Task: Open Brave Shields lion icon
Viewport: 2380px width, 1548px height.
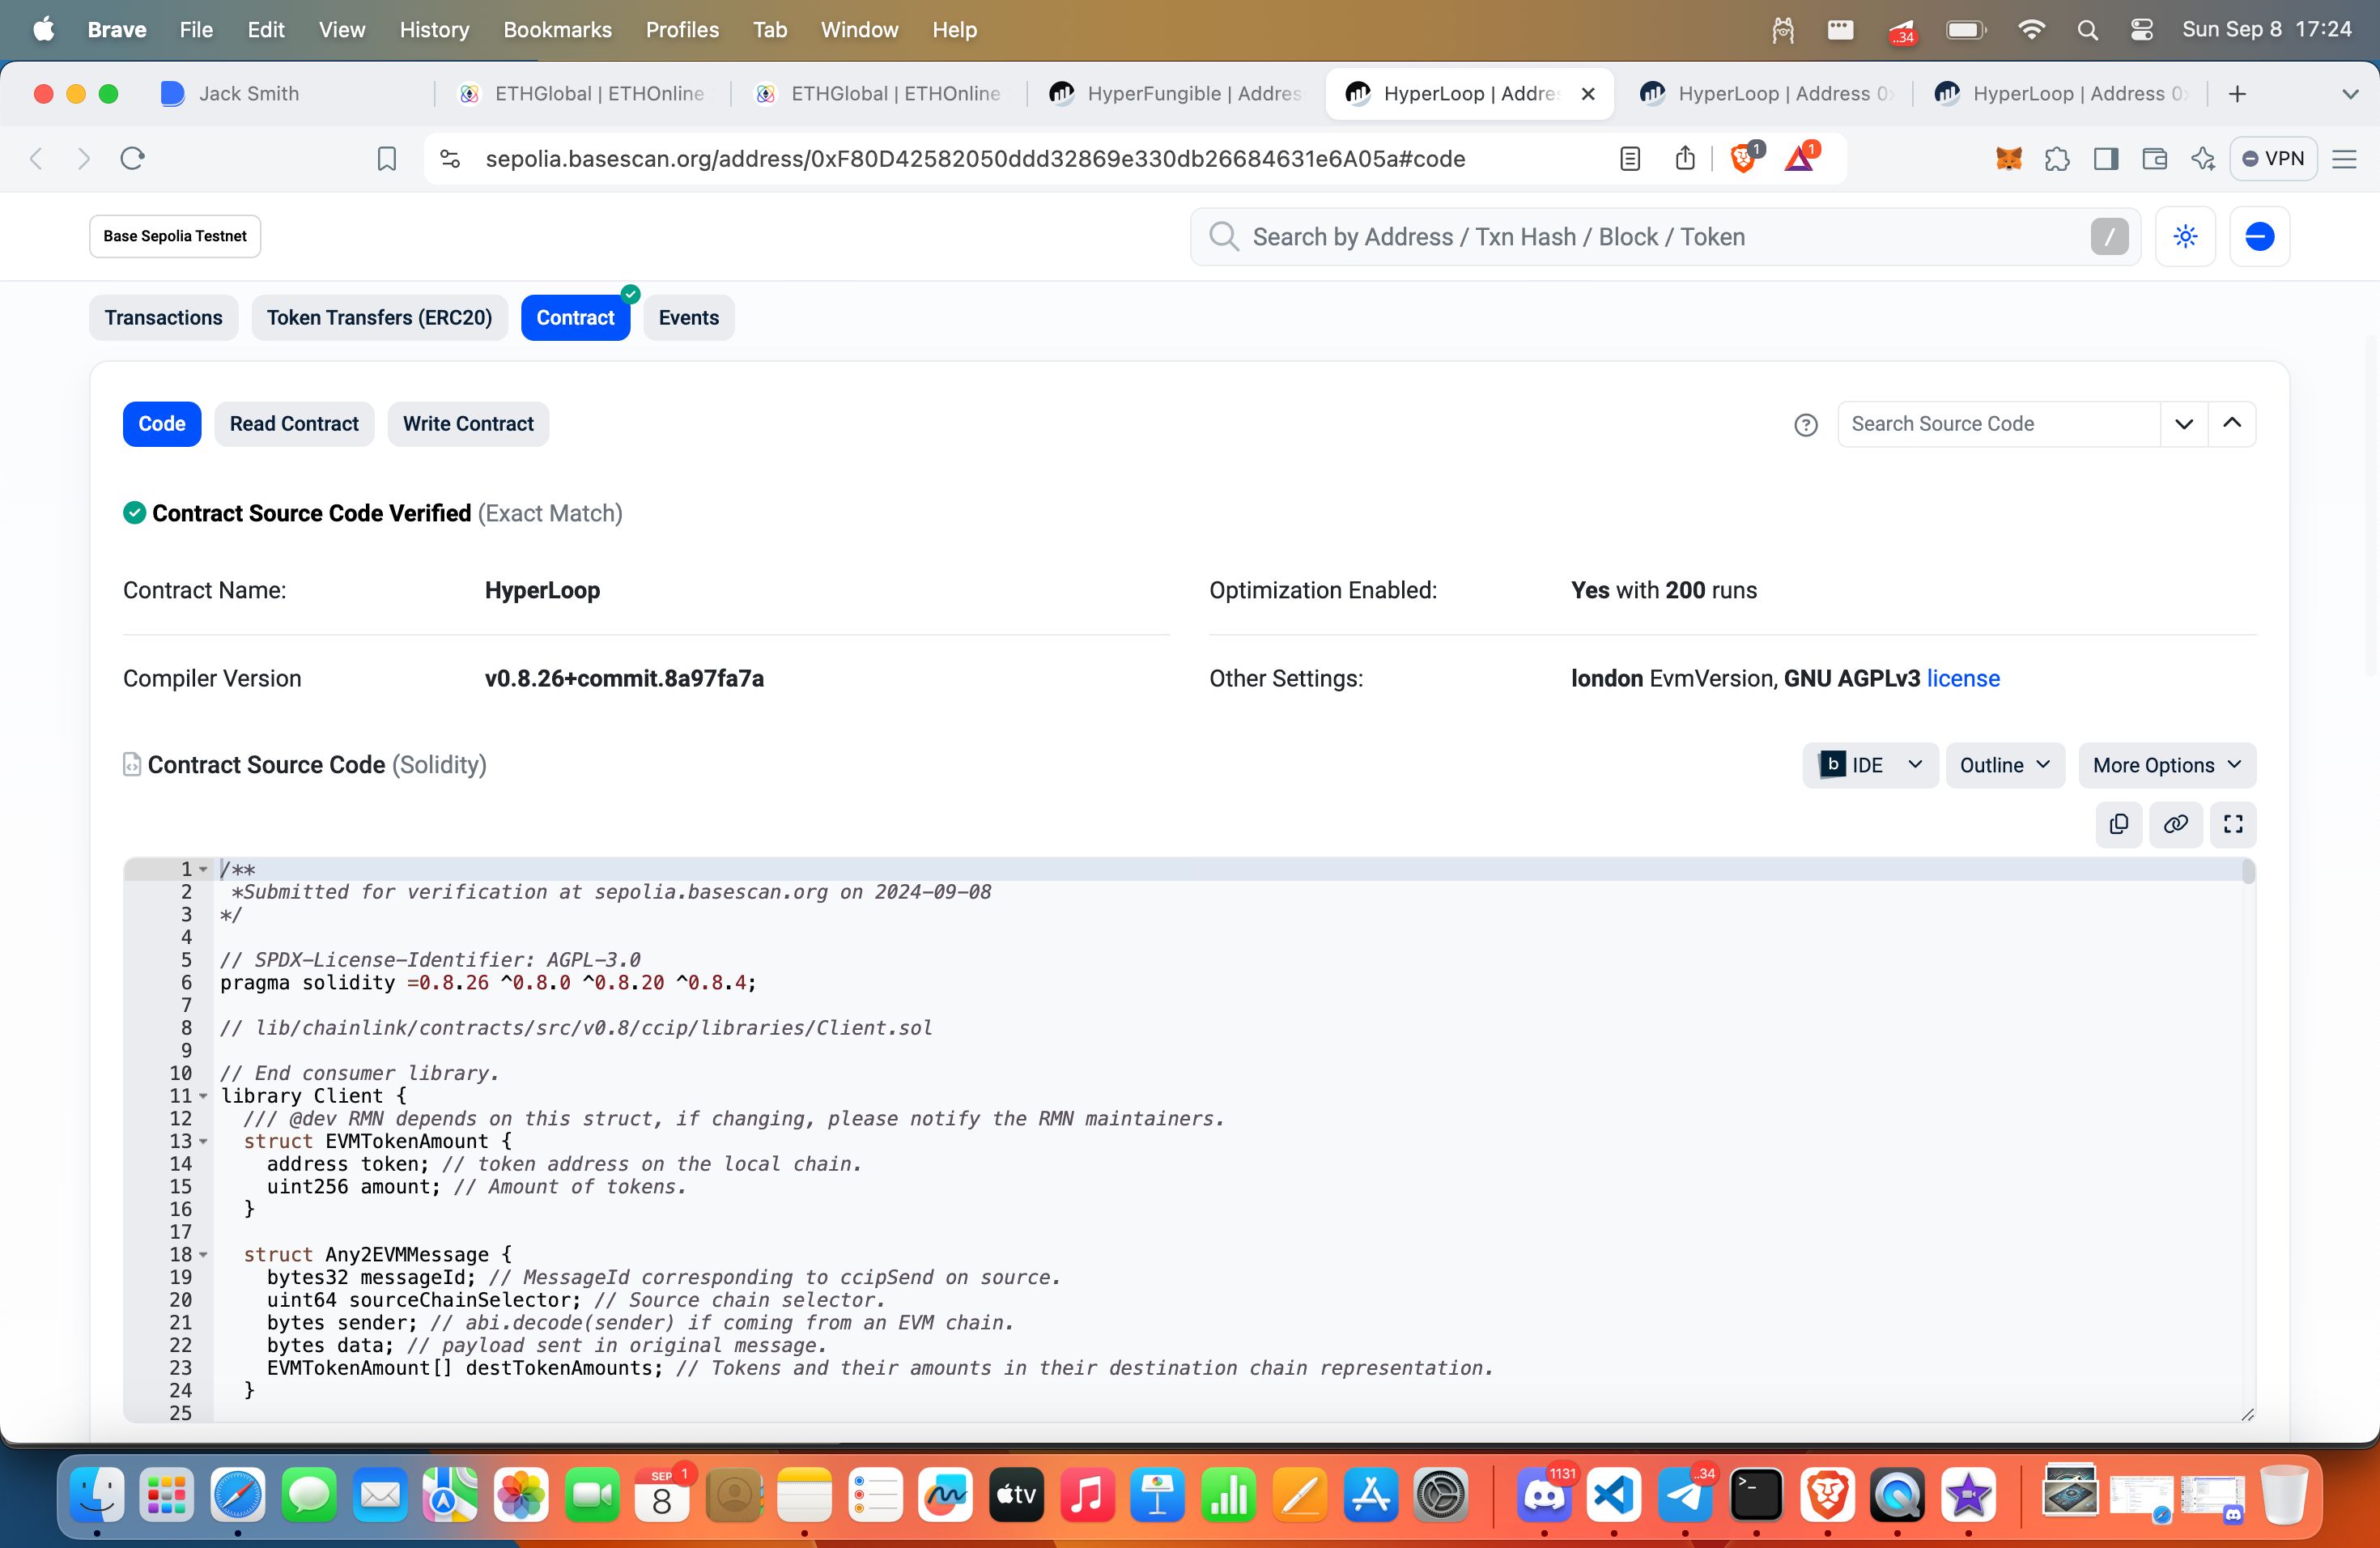Action: point(1744,158)
